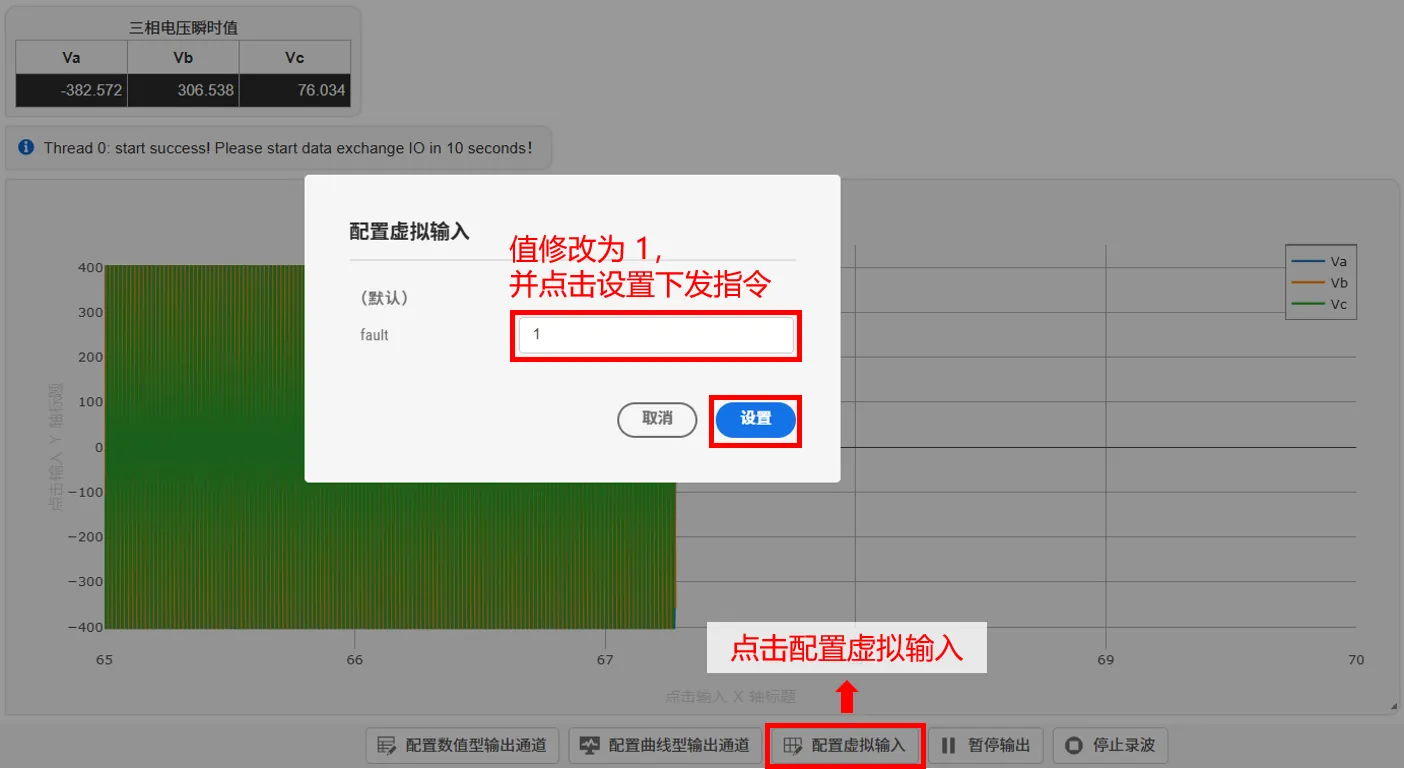
Task: Click 暂停输出 pause button
Action: coord(987,745)
